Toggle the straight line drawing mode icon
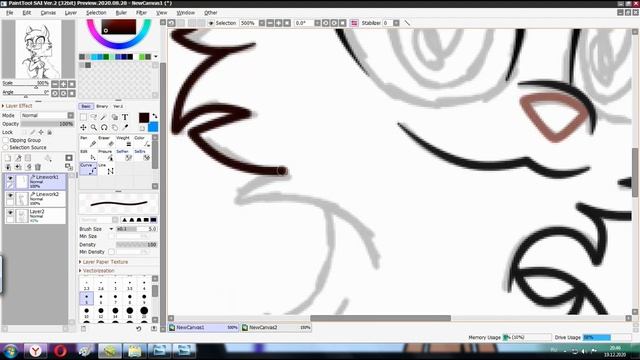This screenshot has height=360, width=640. (x=407, y=23)
